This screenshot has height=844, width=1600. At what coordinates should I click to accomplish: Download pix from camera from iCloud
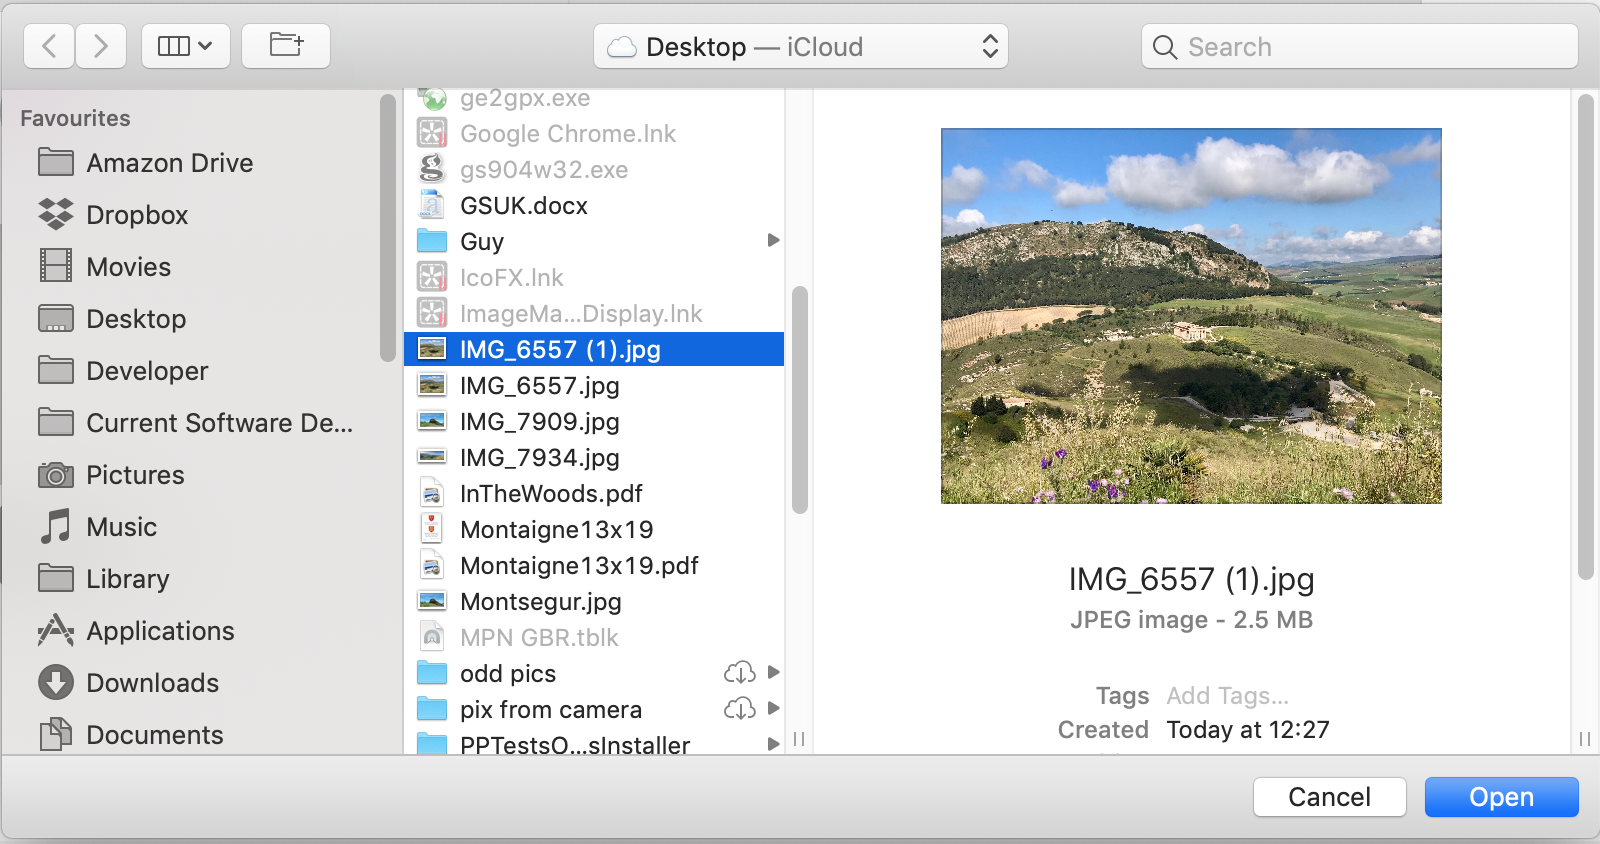pos(739,708)
